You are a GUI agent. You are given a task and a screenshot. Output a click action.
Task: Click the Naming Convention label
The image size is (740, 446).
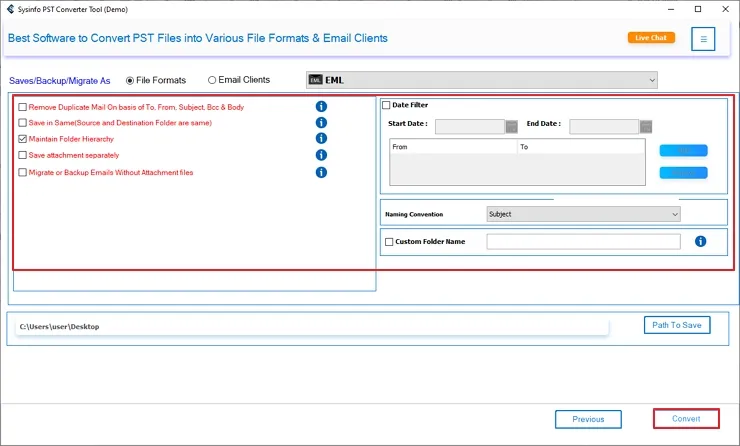414,214
